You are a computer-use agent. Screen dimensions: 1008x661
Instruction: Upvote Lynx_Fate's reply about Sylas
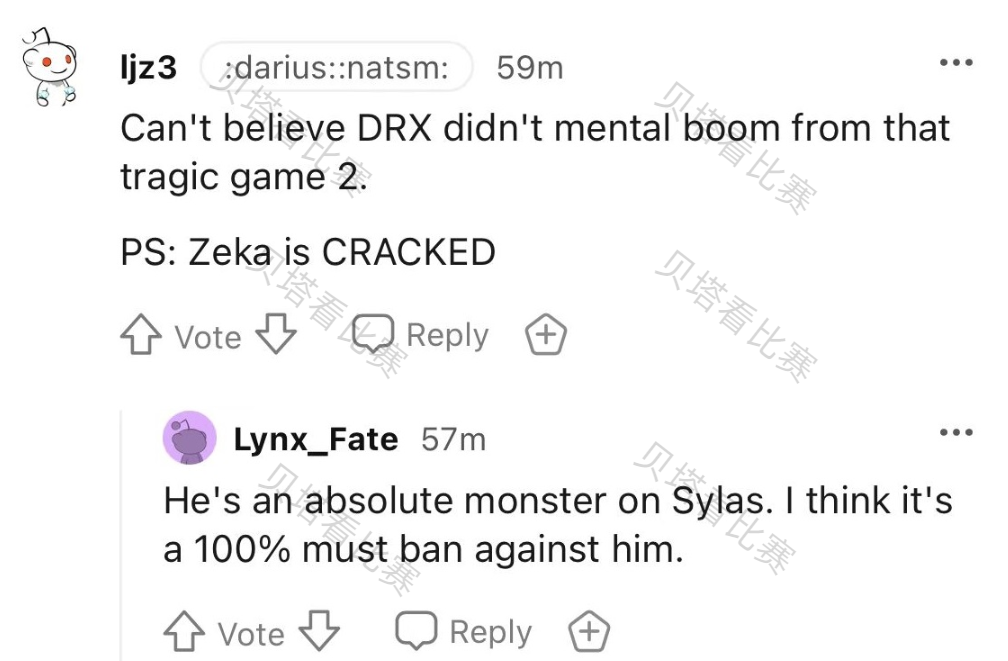pos(184,633)
